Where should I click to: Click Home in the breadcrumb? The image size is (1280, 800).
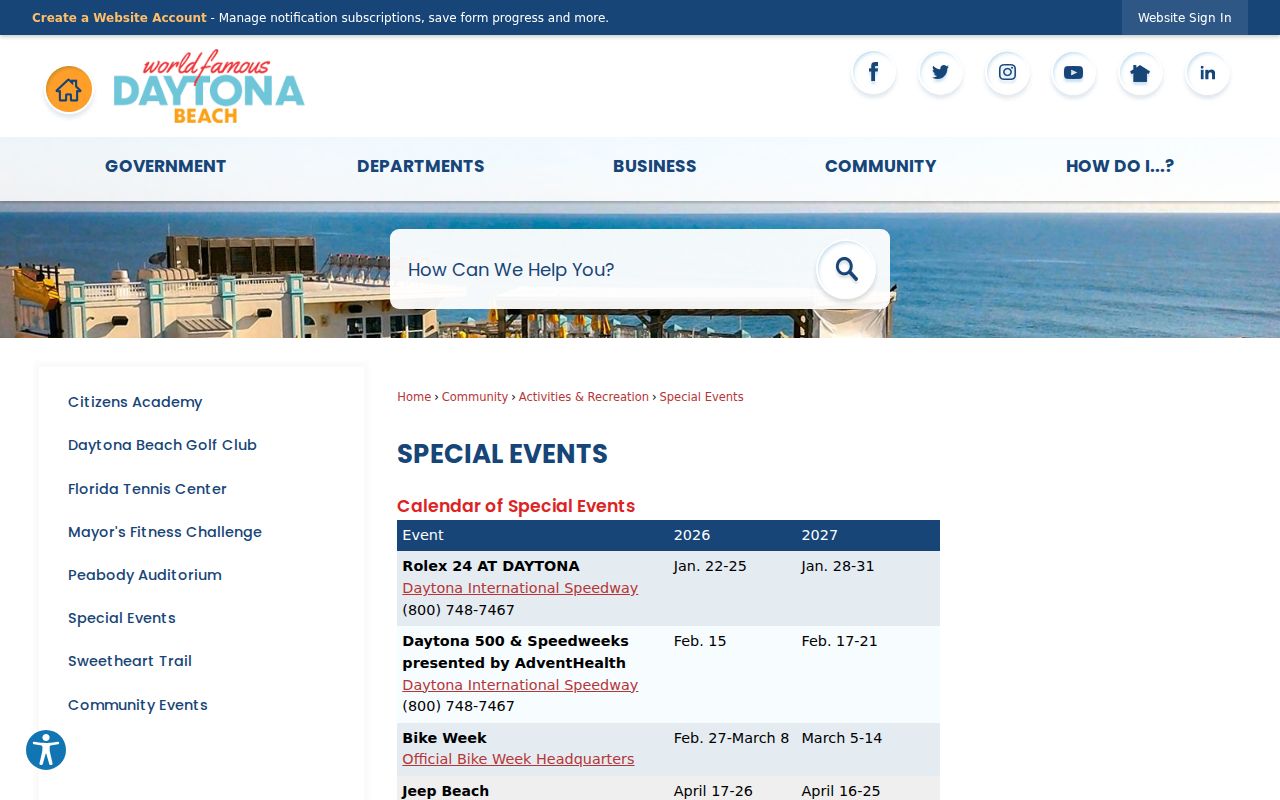[414, 397]
